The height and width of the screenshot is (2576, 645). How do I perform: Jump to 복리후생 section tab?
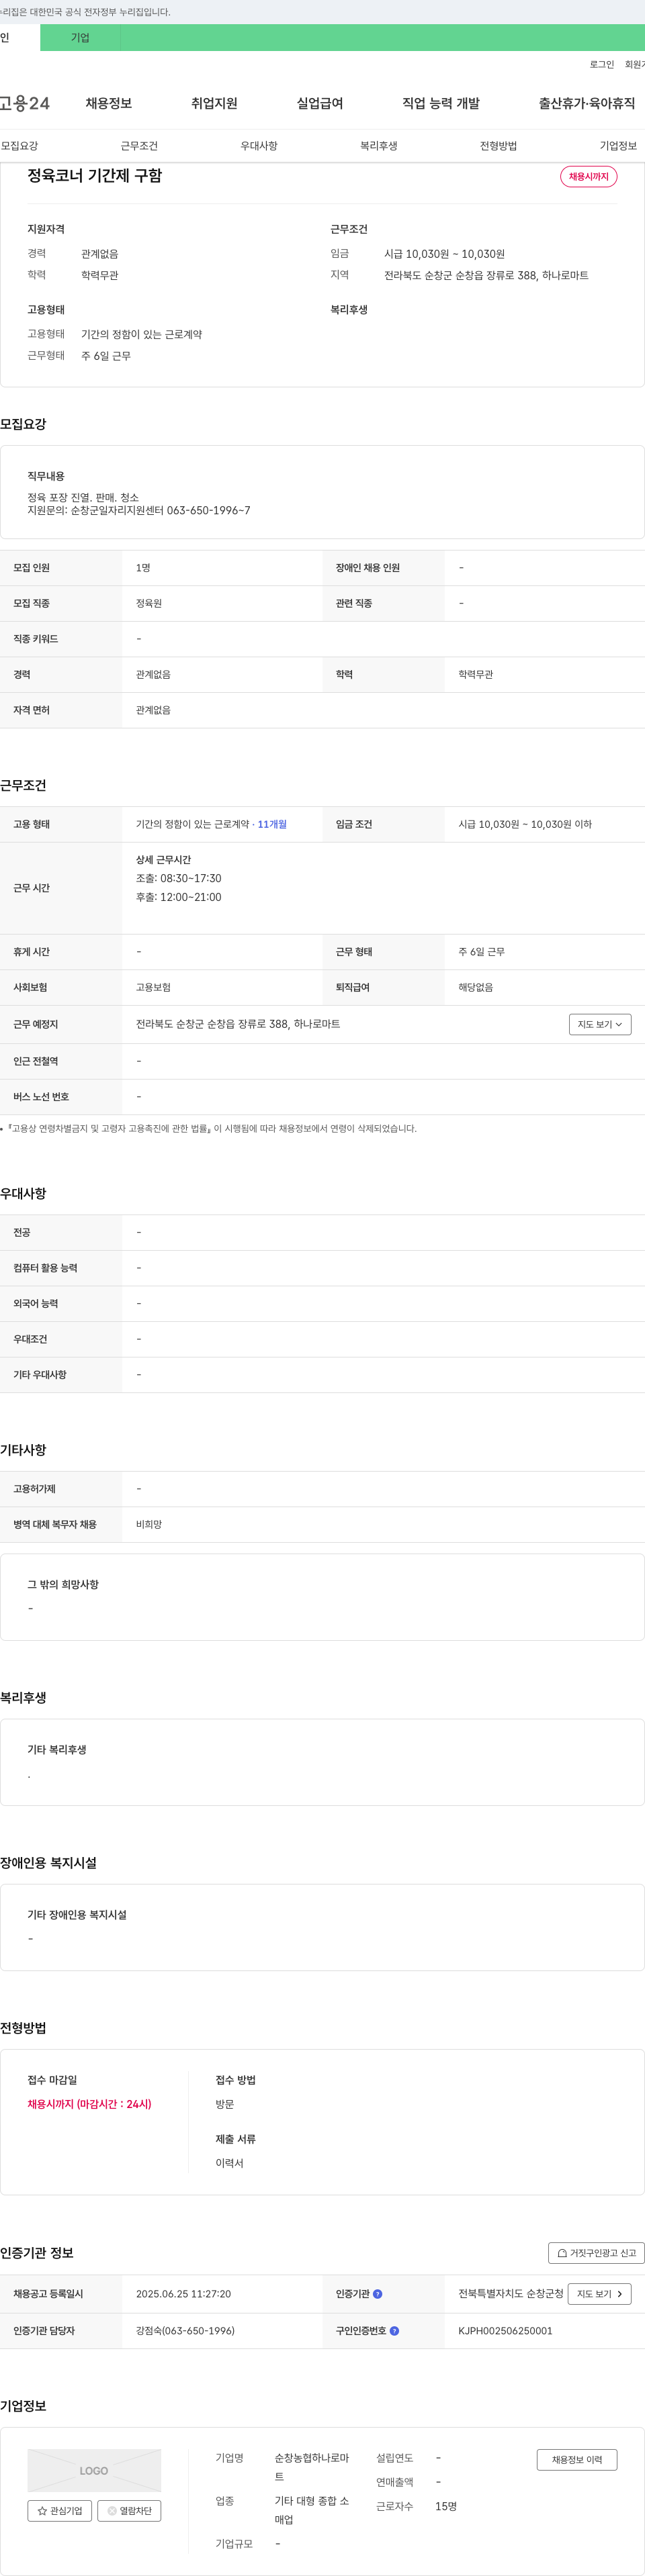pos(379,146)
